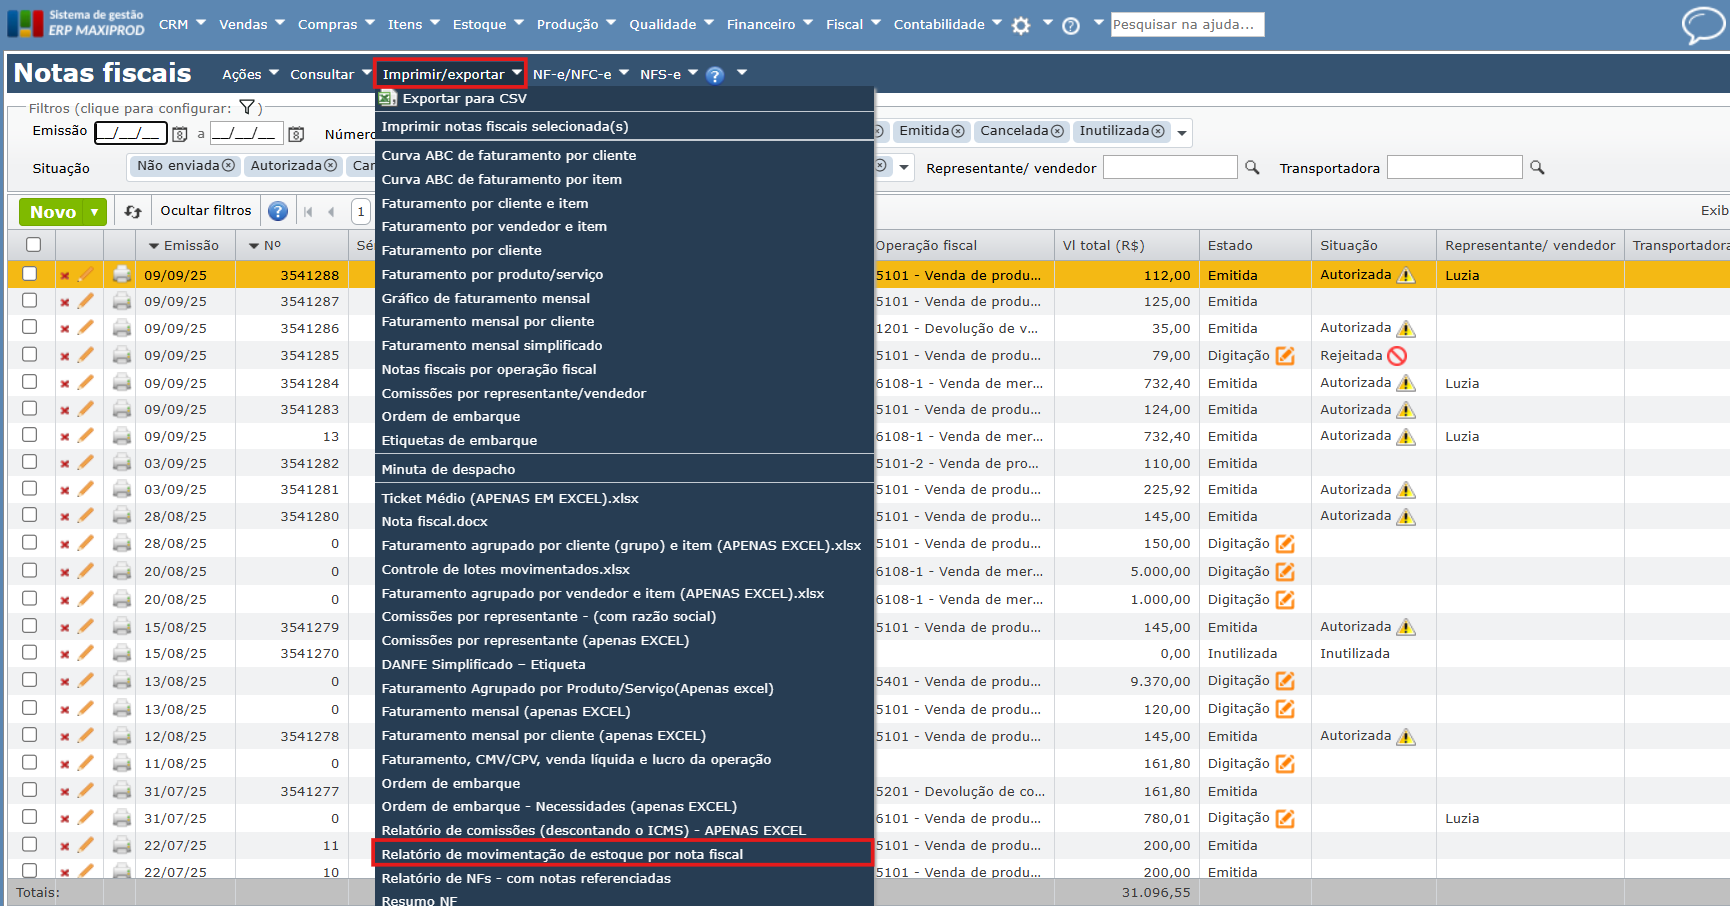The image size is (1730, 906).
Task: Click the filter funnel icon to configure filters
Action: tap(247, 108)
